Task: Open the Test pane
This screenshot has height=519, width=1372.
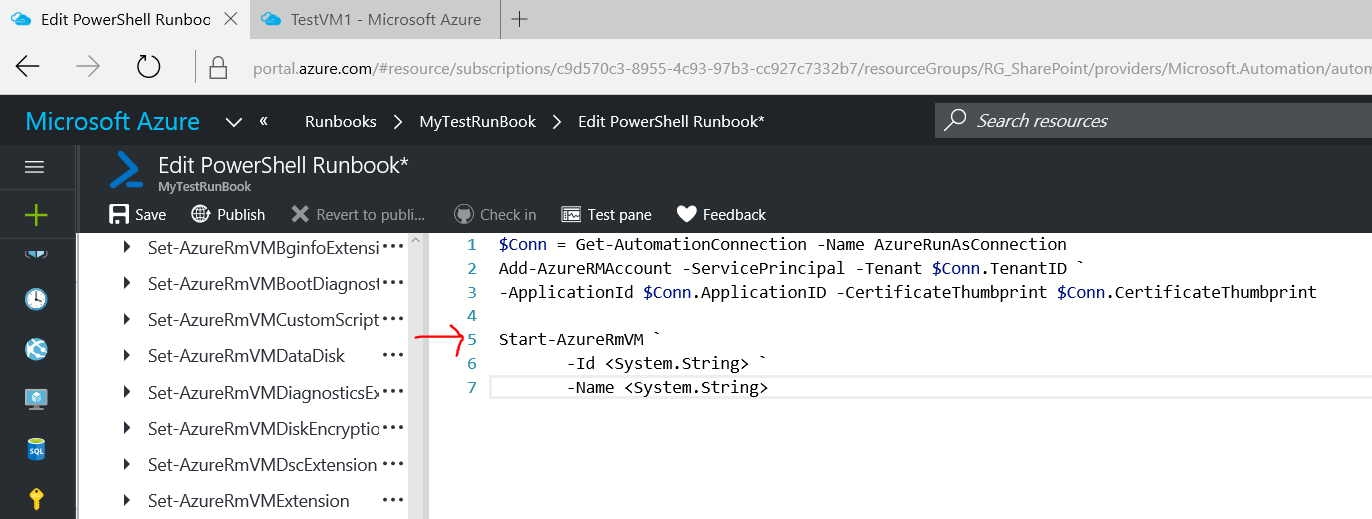Action: point(606,214)
